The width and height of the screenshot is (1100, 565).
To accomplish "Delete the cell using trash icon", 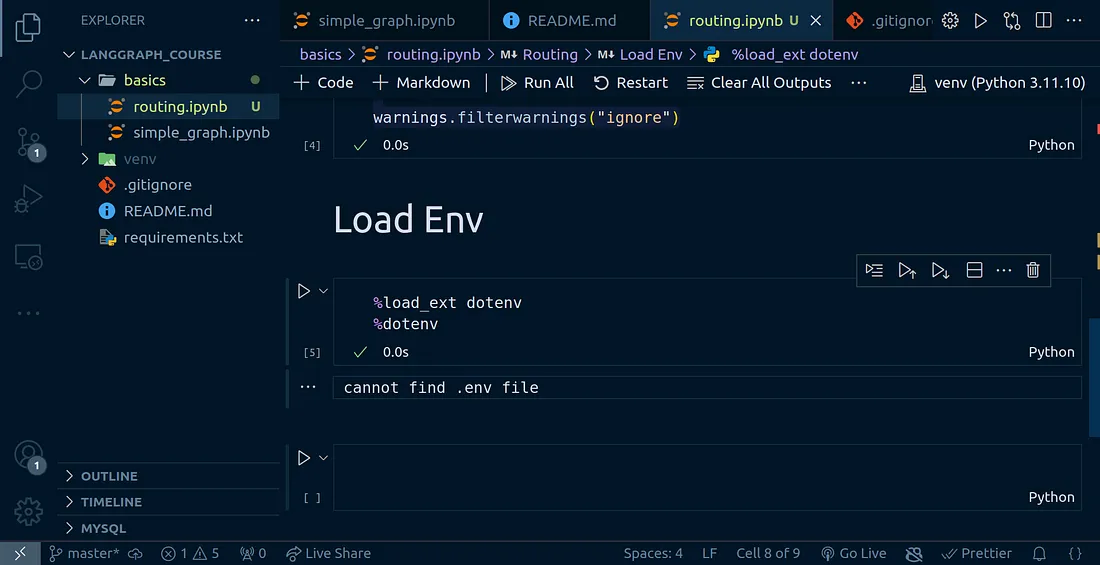I will pos(1033,270).
